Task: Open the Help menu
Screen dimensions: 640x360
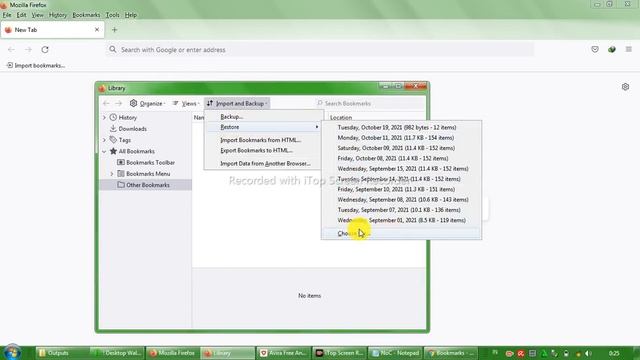Action: pyautogui.click(x=131, y=15)
